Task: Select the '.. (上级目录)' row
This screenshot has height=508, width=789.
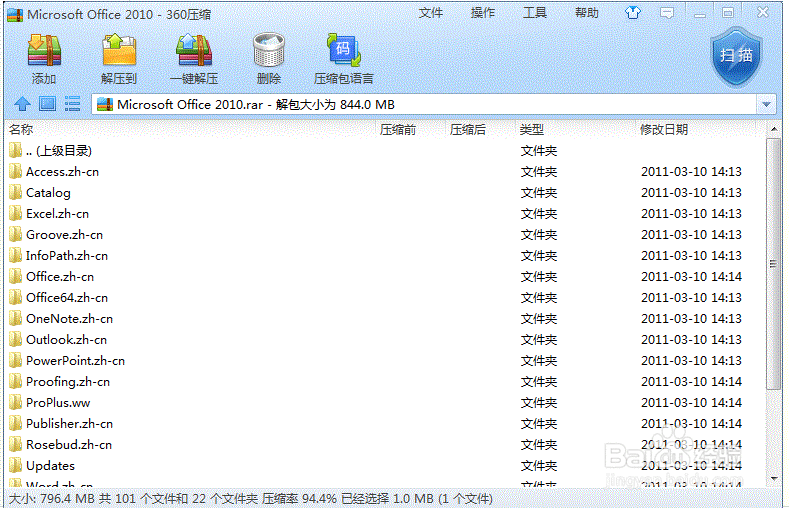Action: point(384,150)
